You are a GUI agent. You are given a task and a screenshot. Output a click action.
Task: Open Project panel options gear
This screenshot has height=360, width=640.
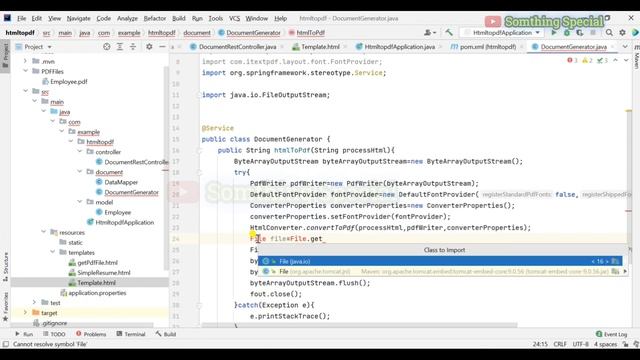tap(149, 47)
